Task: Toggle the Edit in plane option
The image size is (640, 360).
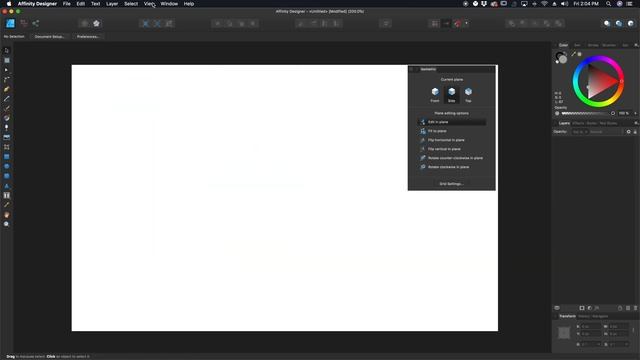Action: point(452,122)
